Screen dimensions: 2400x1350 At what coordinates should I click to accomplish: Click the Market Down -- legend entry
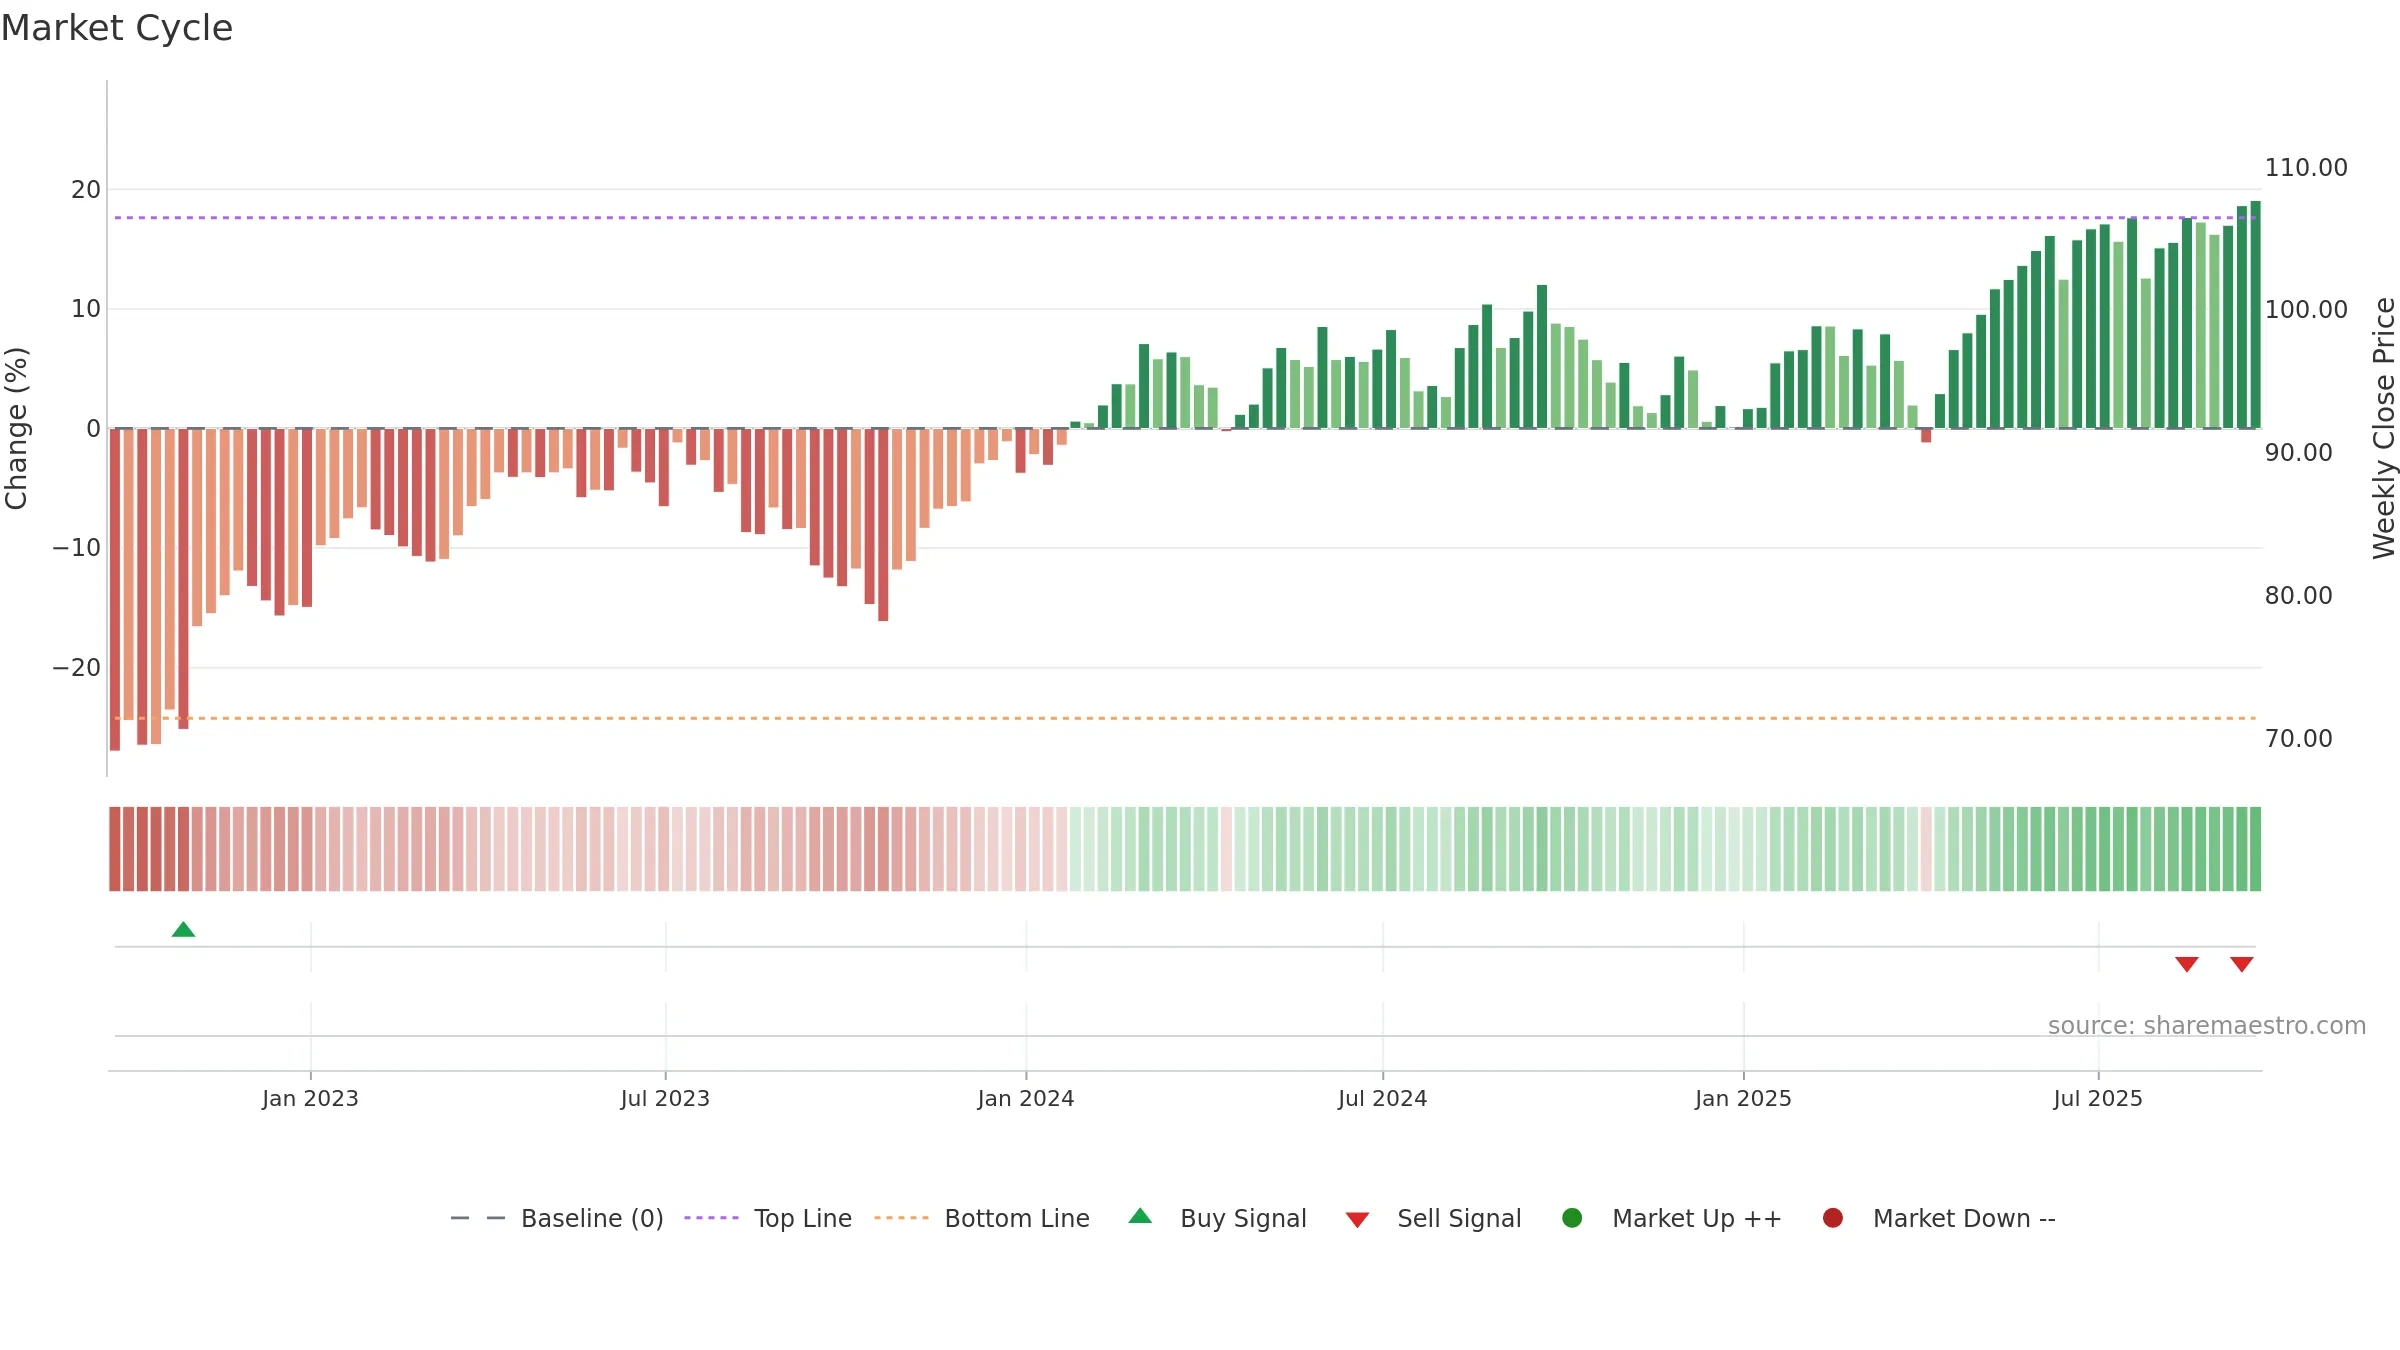click(1939, 1218)
